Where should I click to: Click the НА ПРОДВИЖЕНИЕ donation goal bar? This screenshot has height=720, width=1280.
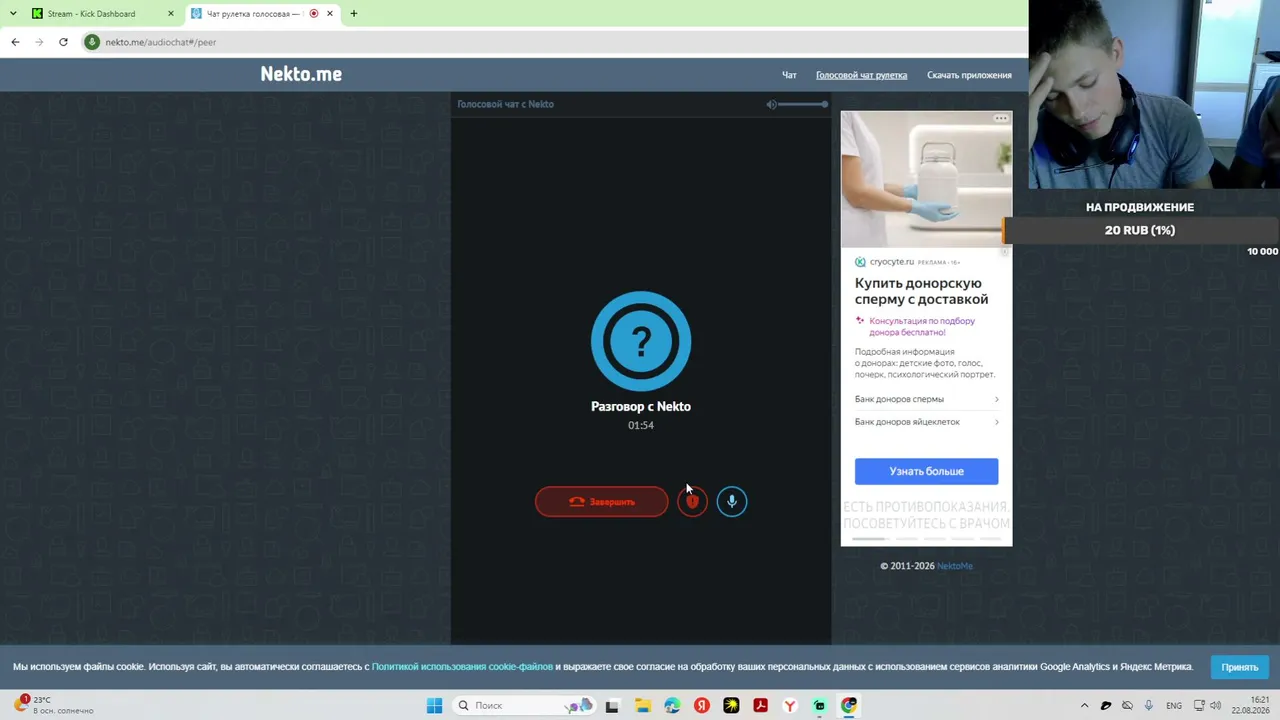click(1140, 230)
